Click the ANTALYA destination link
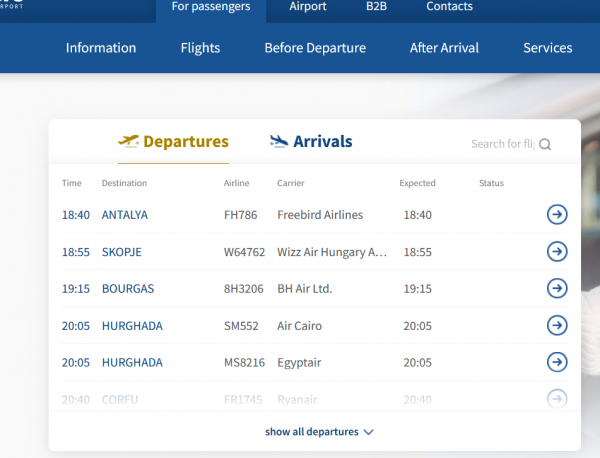Image resolution: width=600 pixels, height=458 pixels. pos(125,215)
